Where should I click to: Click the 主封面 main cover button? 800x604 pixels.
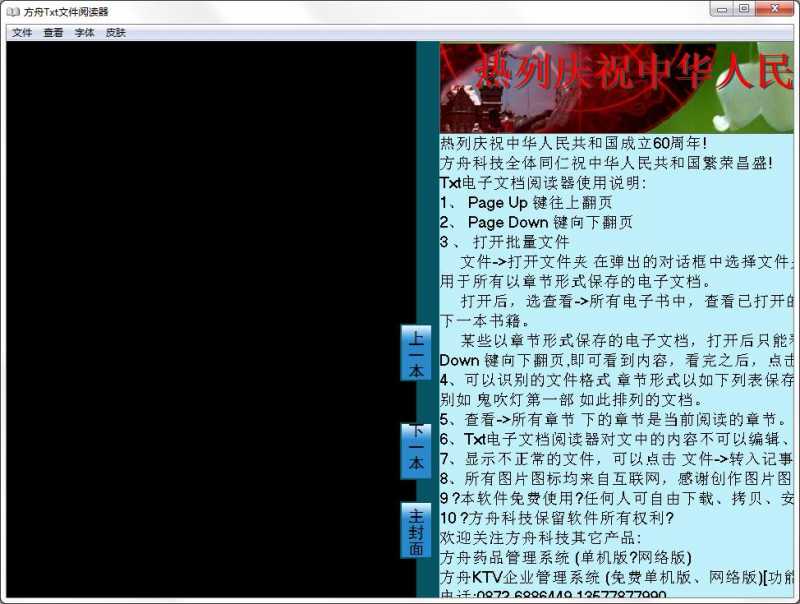(x=414, y=530)
